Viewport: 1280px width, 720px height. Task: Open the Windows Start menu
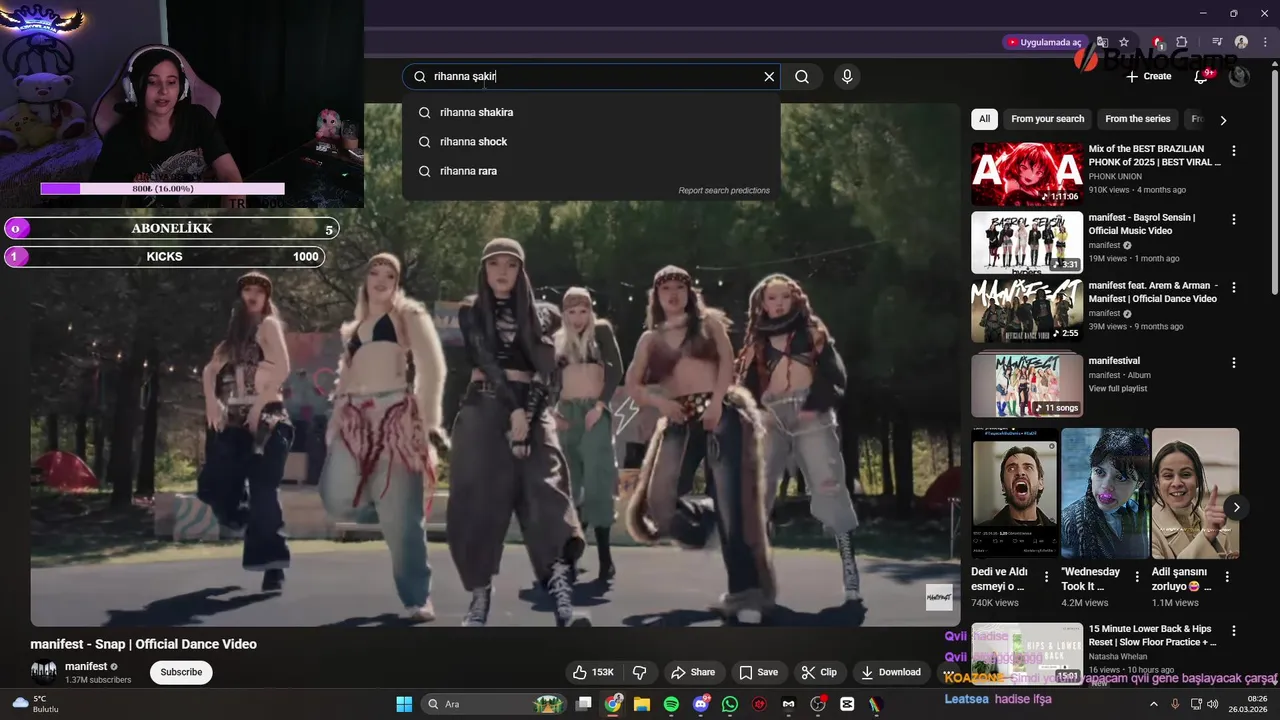[404, 704]
